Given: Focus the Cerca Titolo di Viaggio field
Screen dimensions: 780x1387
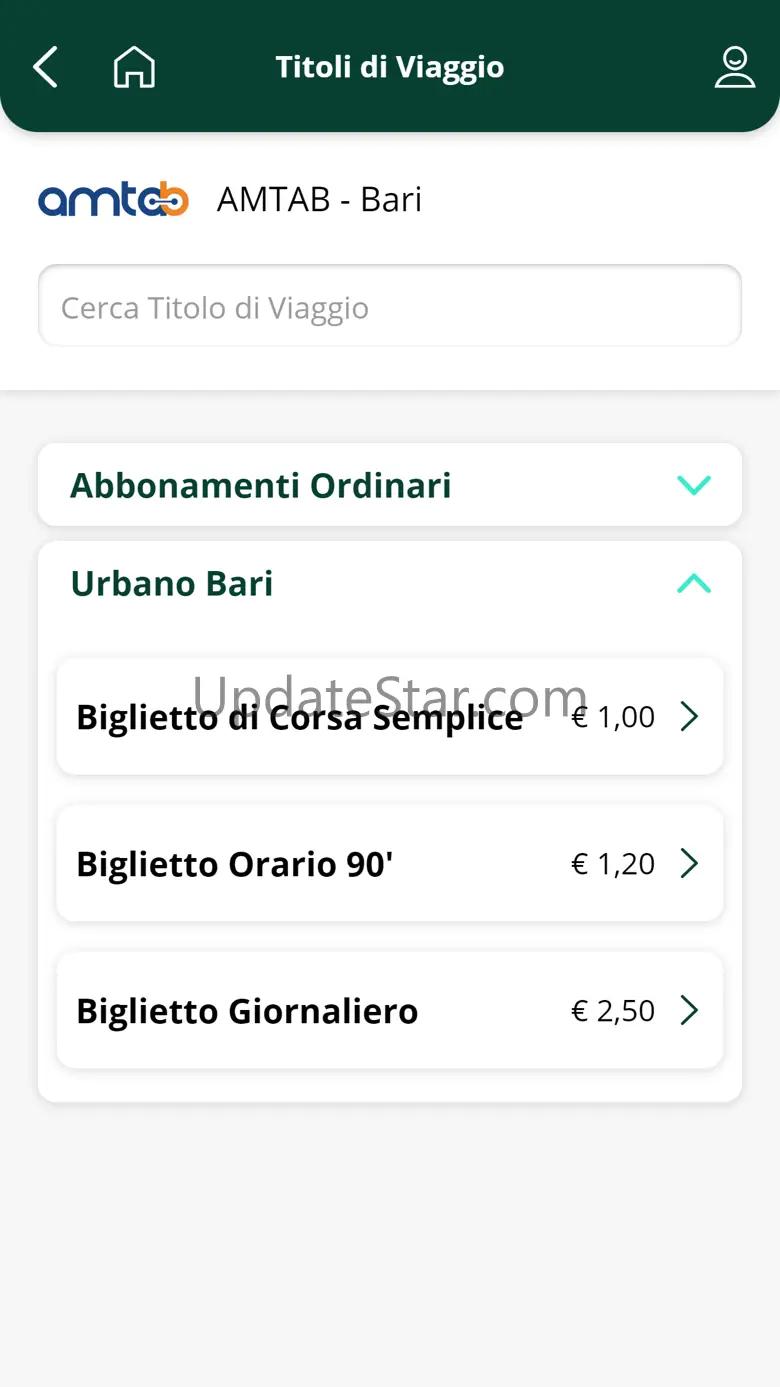Looking at the screenshot, I should pyautogui.click(x=390, y=307).
